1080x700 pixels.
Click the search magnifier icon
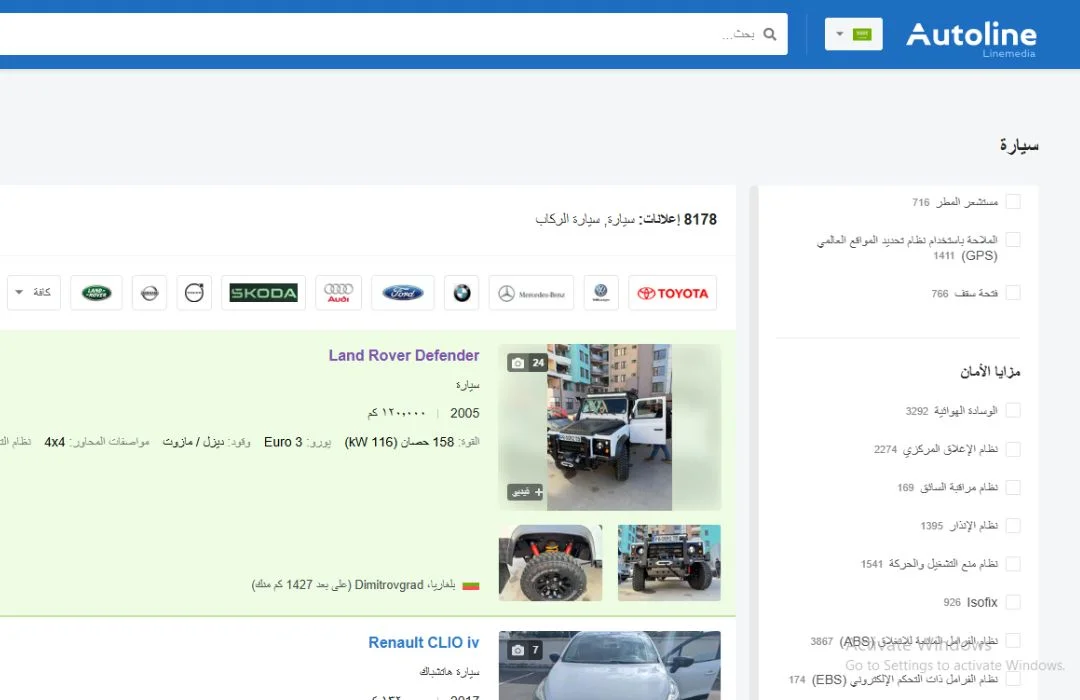pos(769,33)
